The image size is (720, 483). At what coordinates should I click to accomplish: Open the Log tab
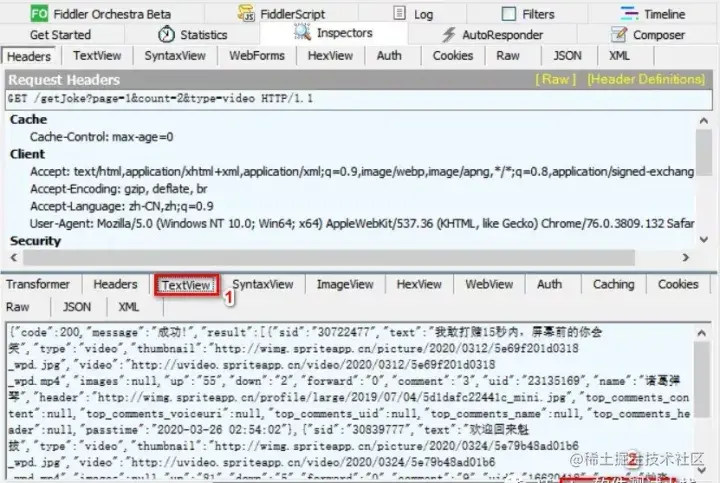[x=412, y=14]
